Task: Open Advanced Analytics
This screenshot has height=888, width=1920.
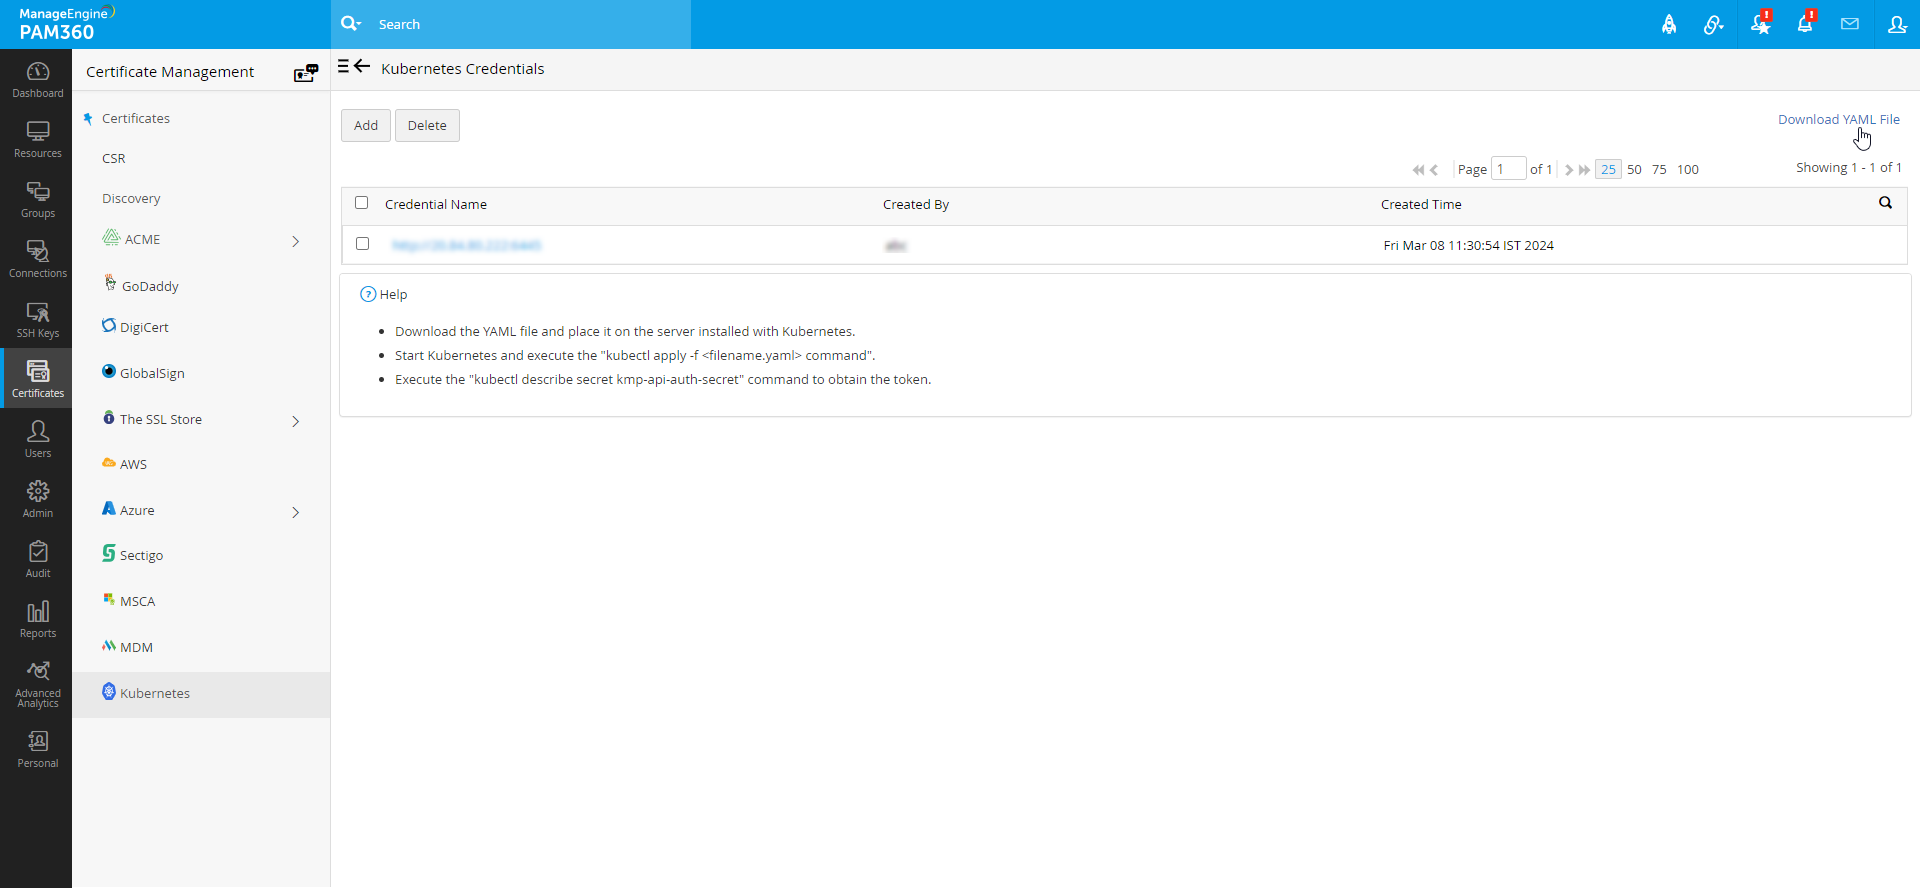Action: click(x=37, y=684)
